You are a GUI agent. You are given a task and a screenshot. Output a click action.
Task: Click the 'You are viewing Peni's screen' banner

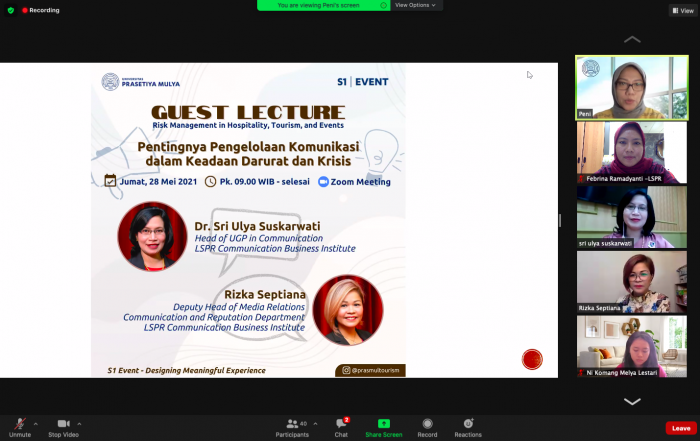(x=323, y=5)
